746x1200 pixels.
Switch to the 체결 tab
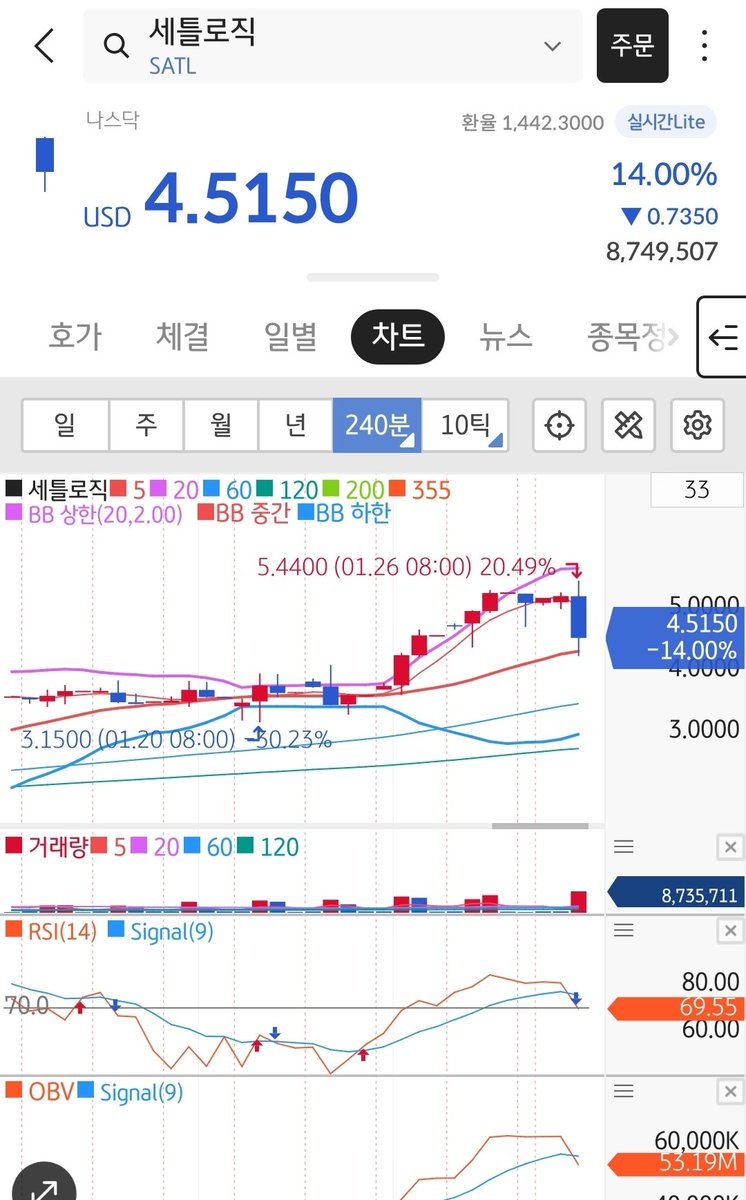coord(183,336)
